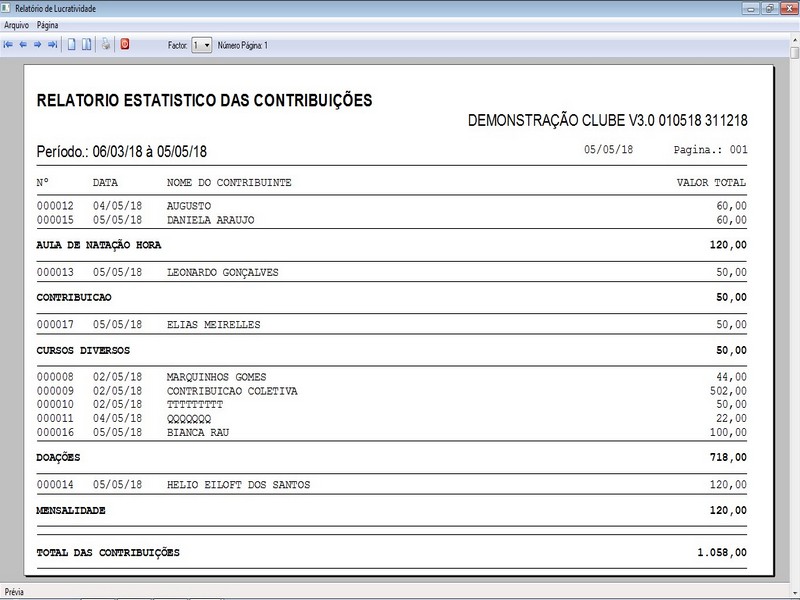
Task: Click the 502,00 value
Action: [x=728, y=391]
